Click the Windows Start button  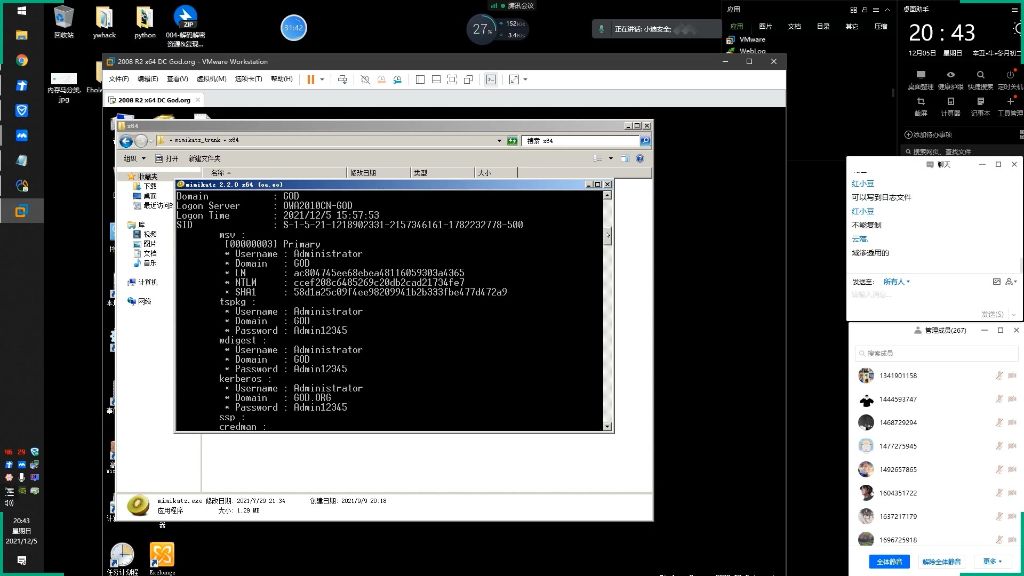coord(22,10)
